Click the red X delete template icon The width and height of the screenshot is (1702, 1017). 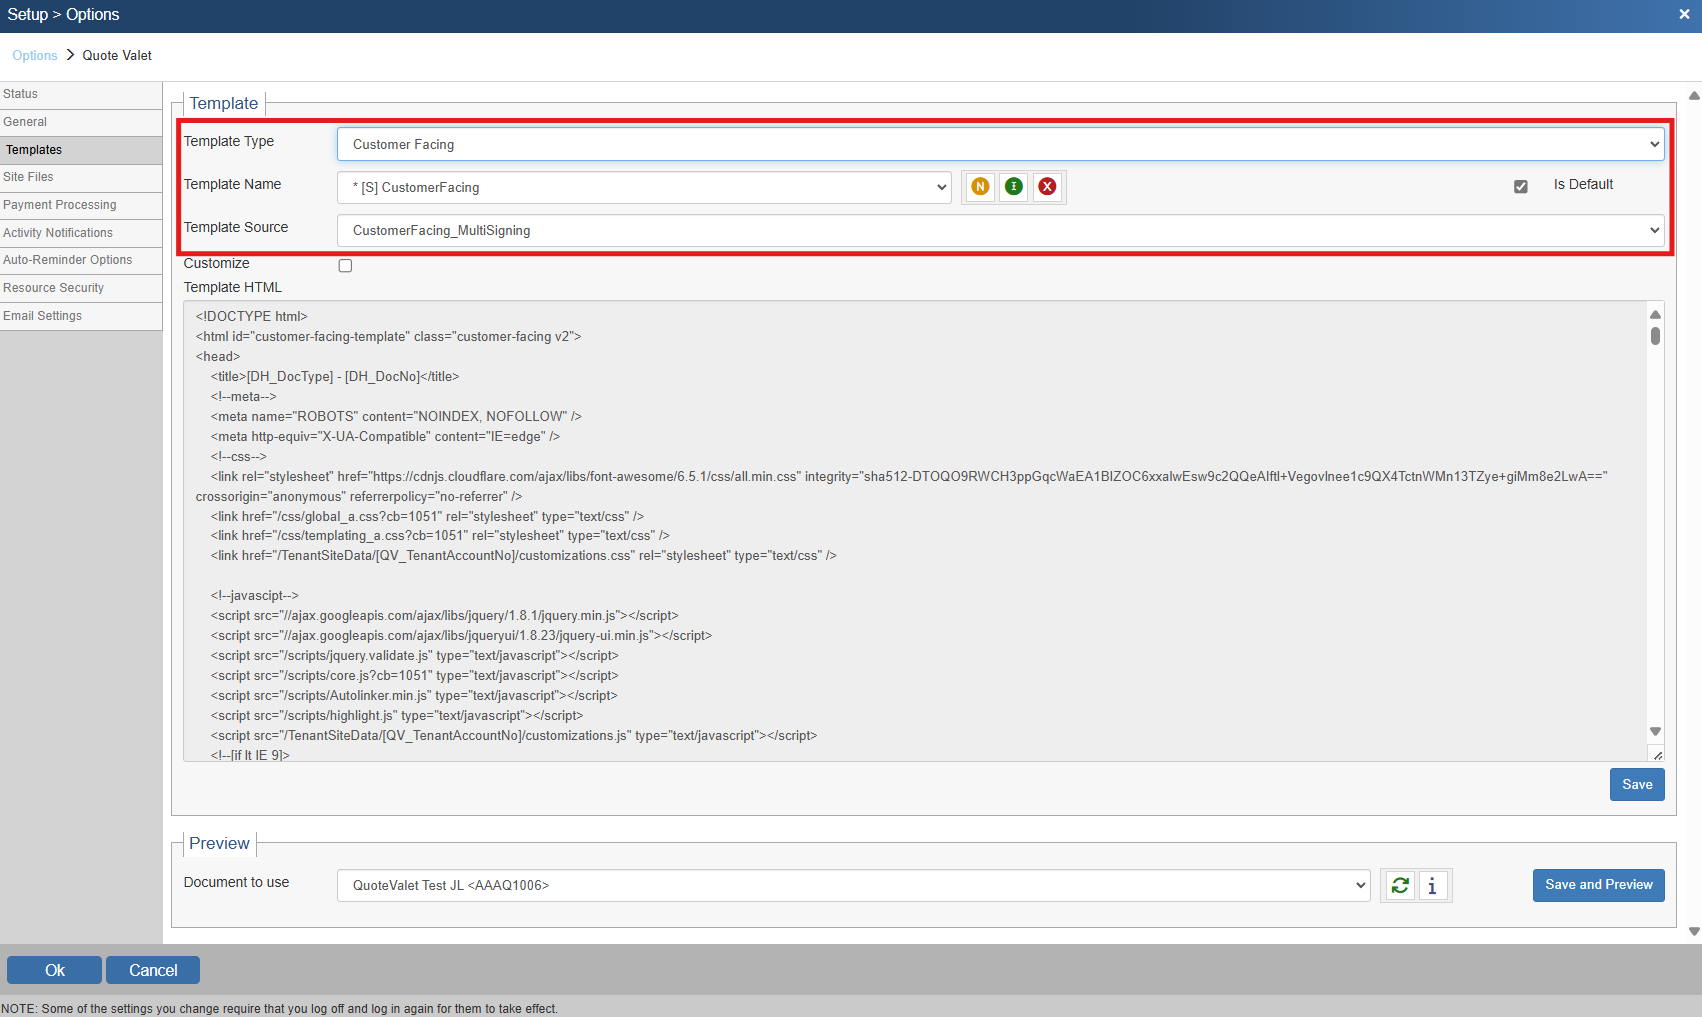pos(1047,187)
